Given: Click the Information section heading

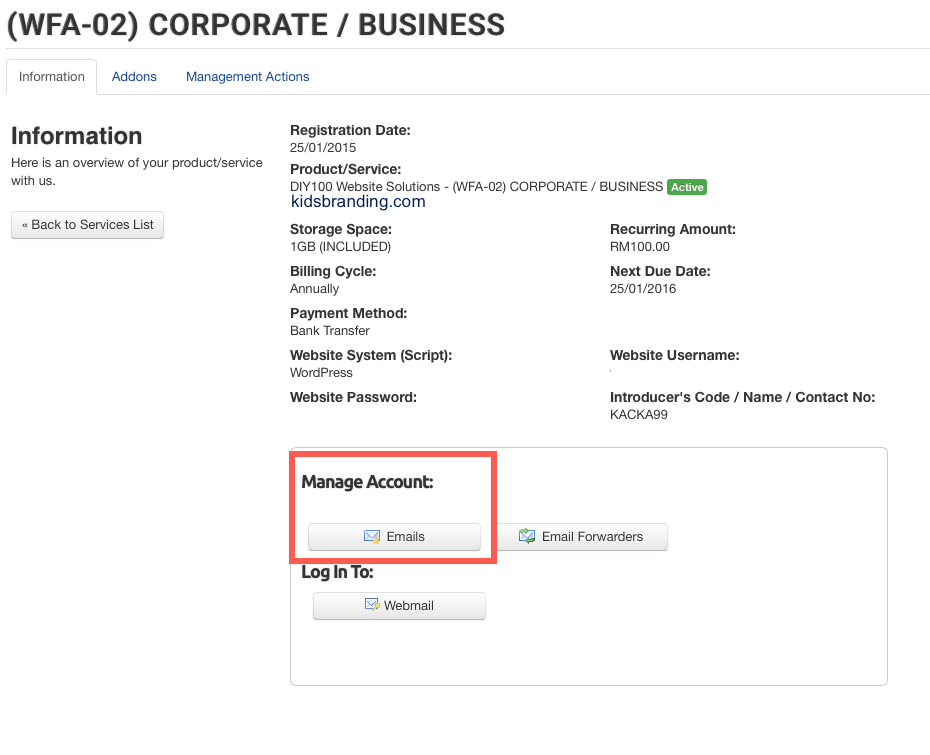Looking at the screenshot, I should 76,136.
